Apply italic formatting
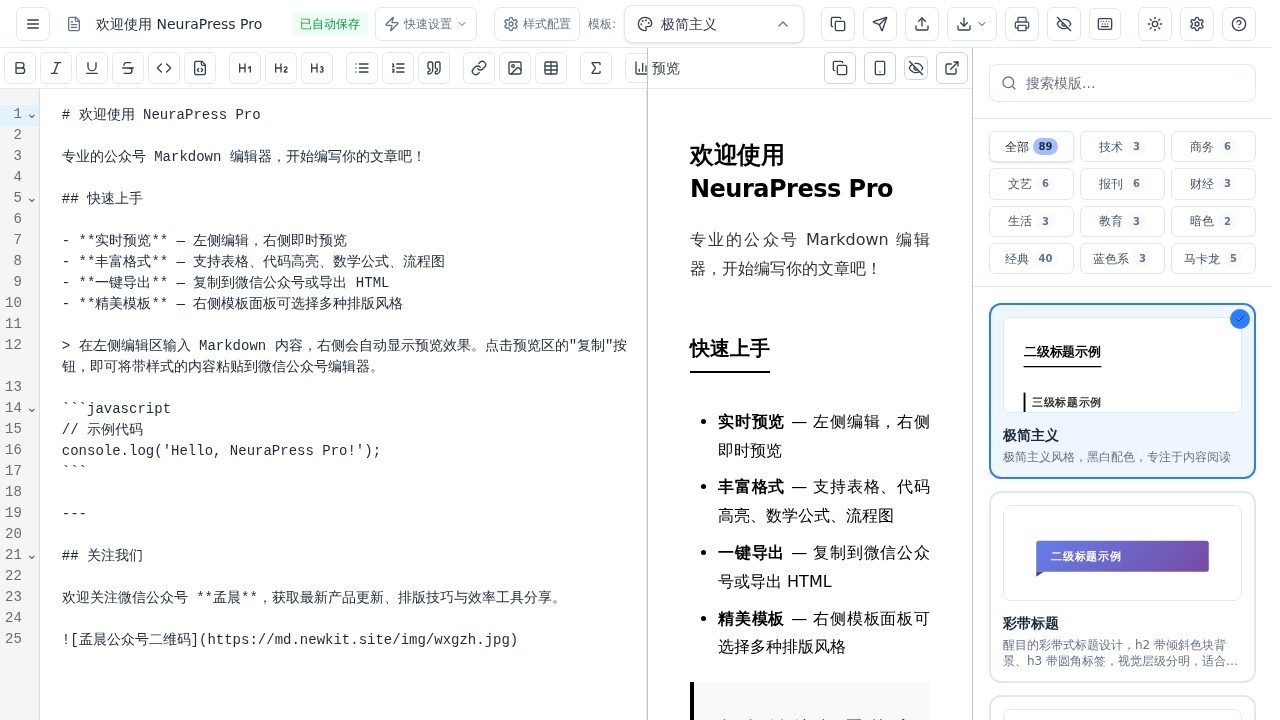This screenshot has height=720, width=1280. pos(56,68)
